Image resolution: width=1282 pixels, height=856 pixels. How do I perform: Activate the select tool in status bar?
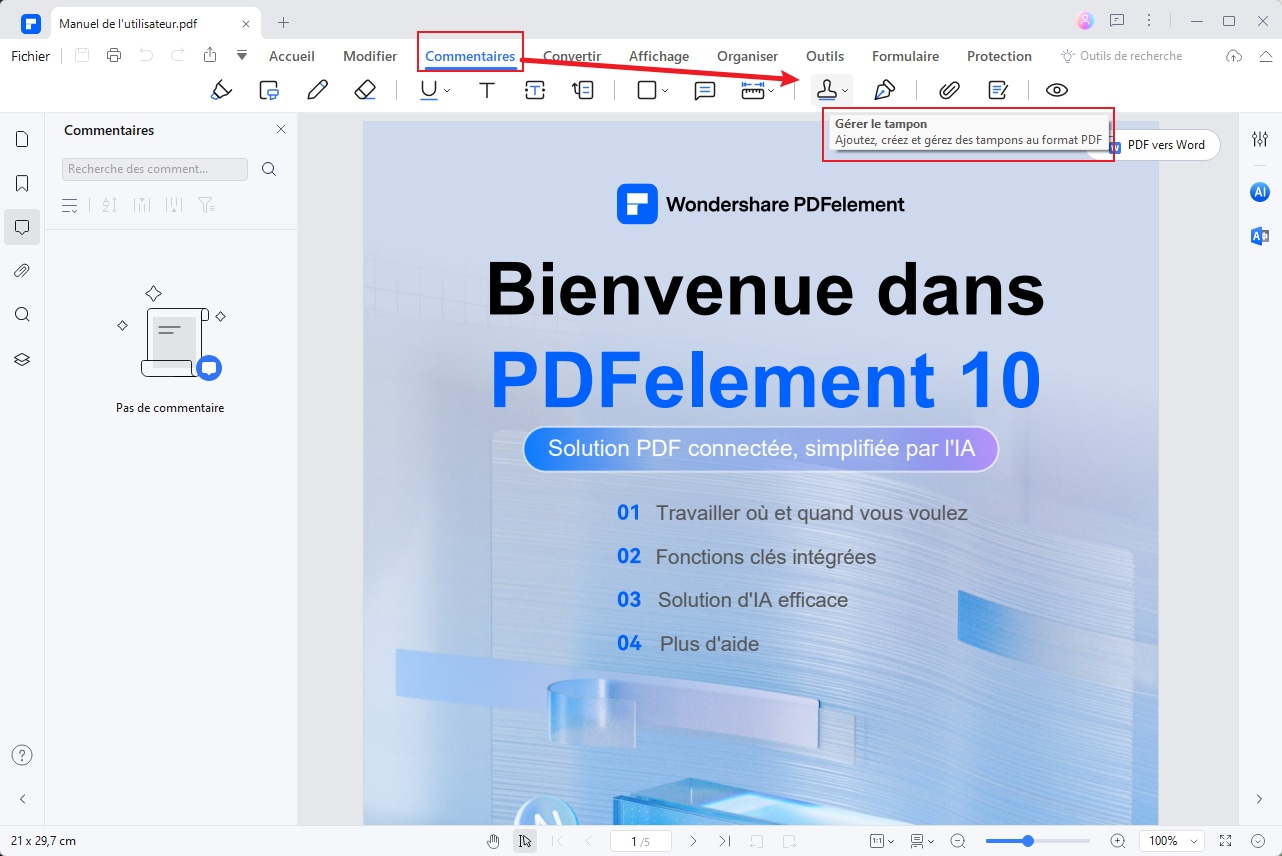pos(524,841)
